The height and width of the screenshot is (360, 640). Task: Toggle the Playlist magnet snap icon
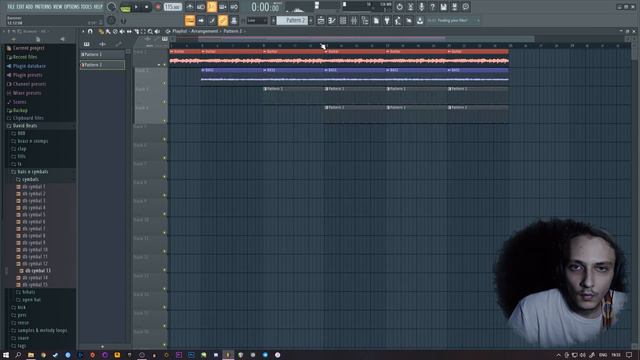(90, 31)
